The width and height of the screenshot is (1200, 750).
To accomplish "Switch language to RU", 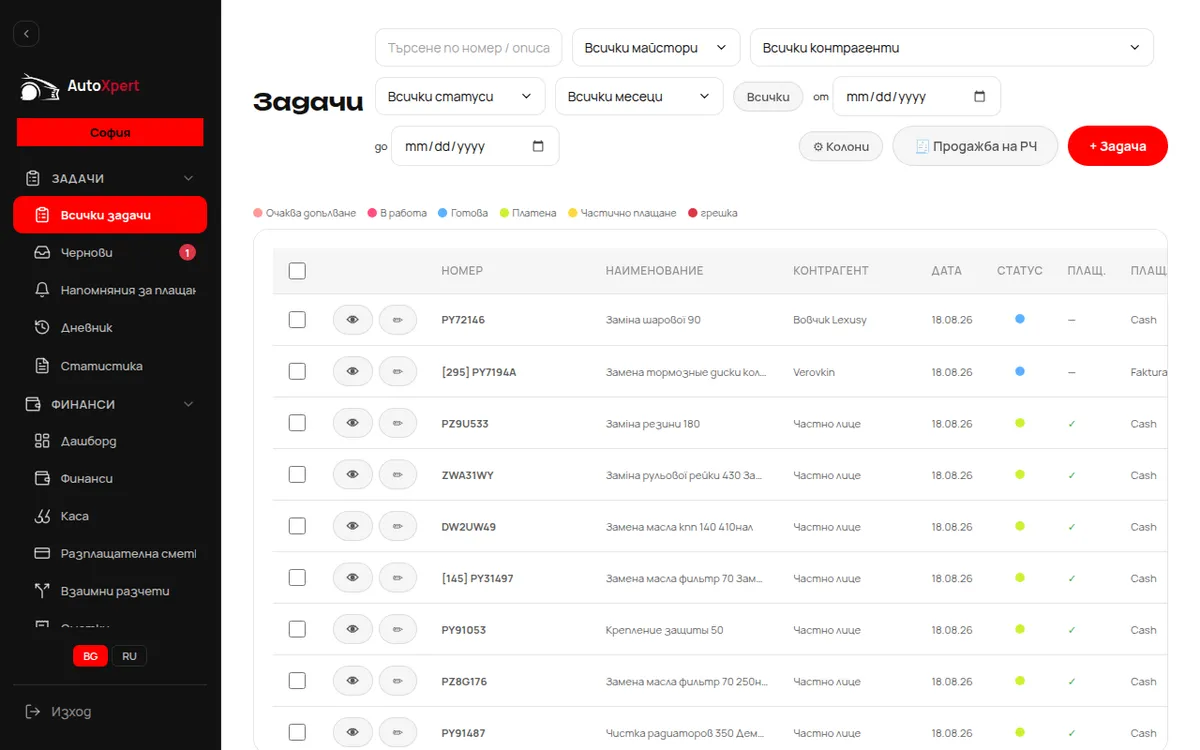I will pos(129,656).
